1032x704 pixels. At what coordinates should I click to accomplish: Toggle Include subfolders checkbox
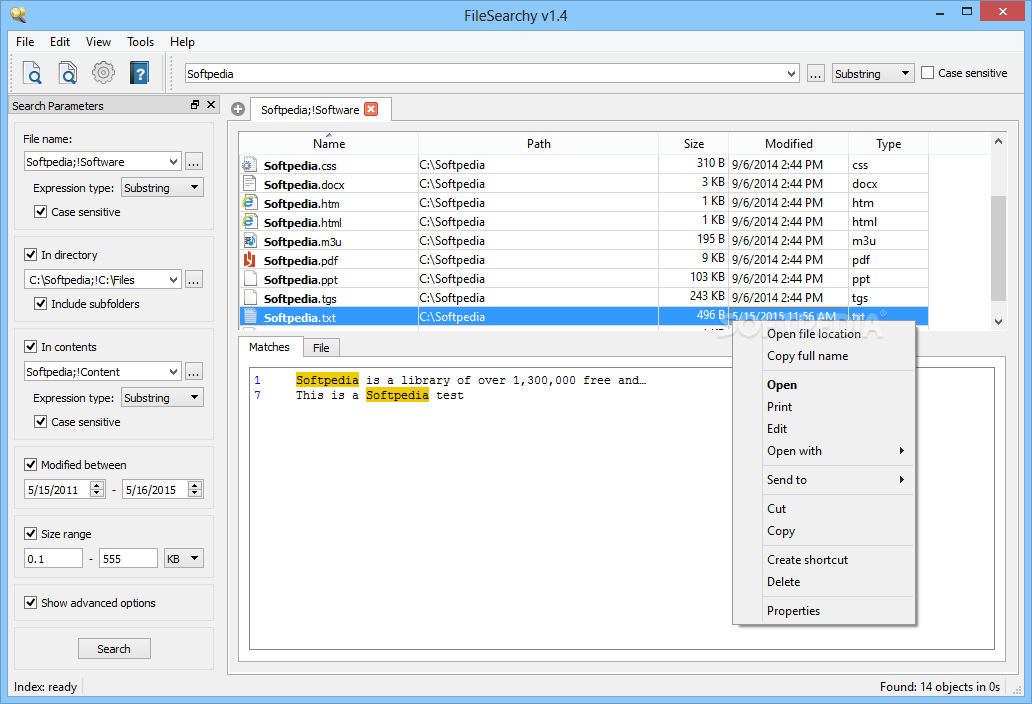click(40, 304)
